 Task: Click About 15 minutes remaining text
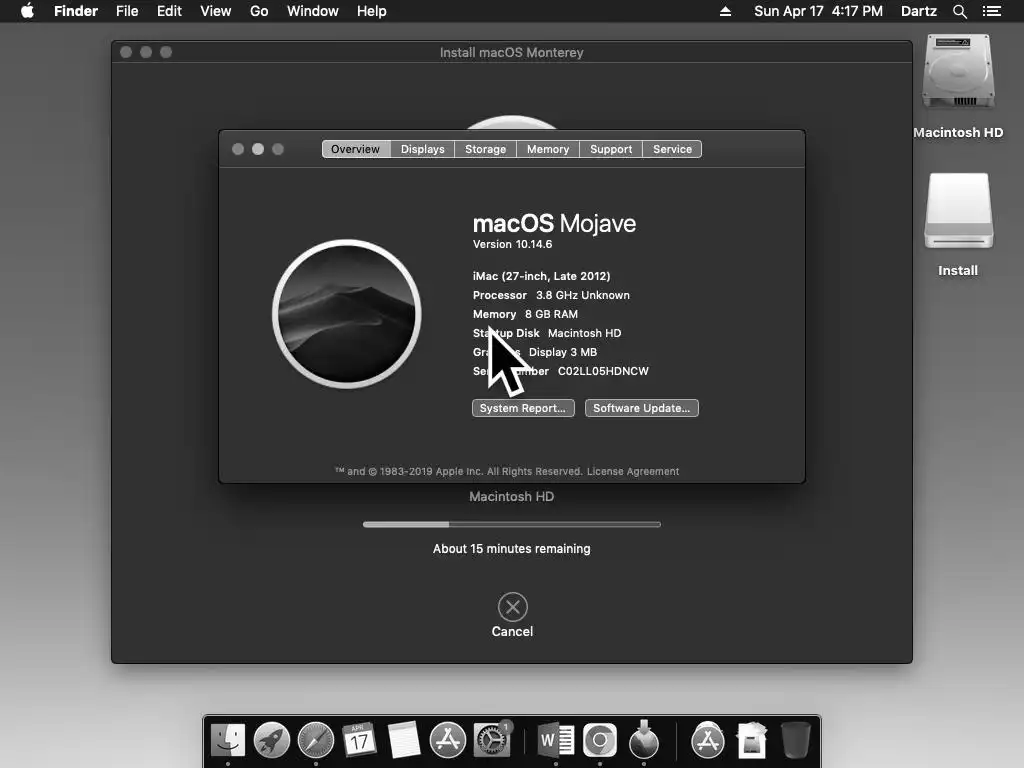pyautogui.click(x=512, y=549)
